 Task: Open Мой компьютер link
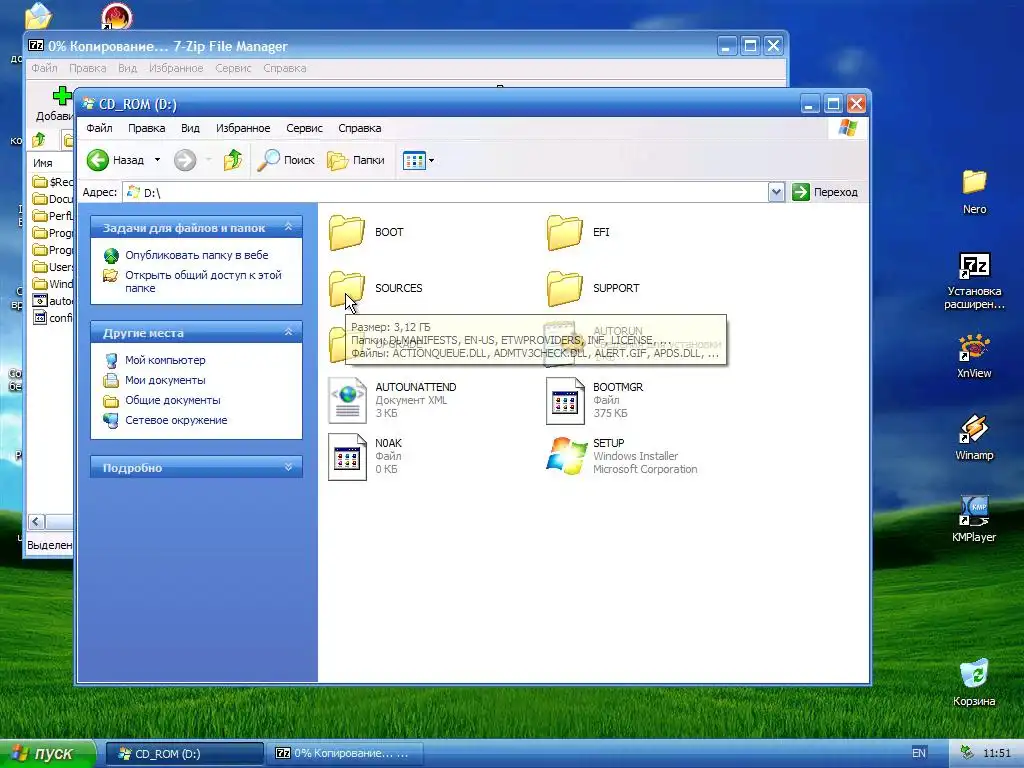pyautogui.click(x=165, y=360)
